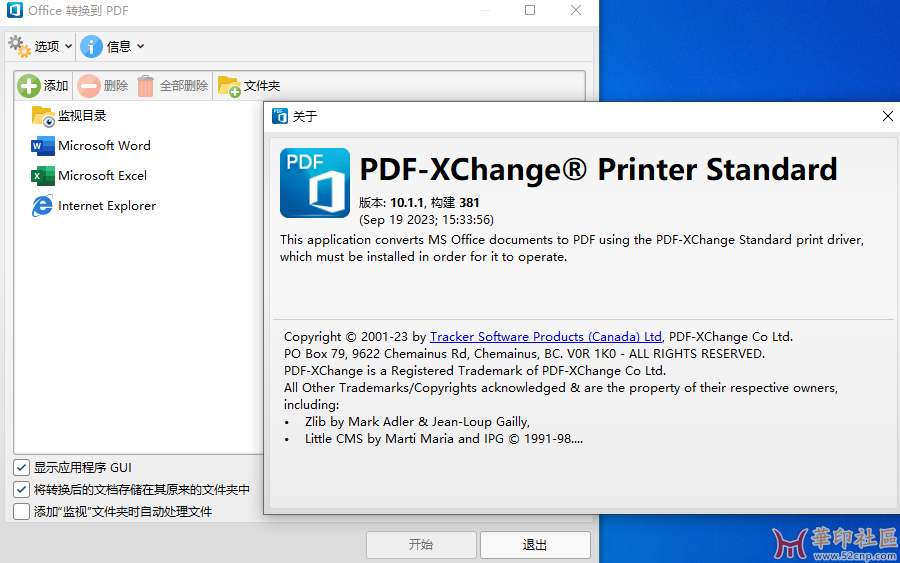This screenshot has width=900, height=563.
Task: Click the PDF-XChange logo in About dialog
Action: (x=315, y=183)
